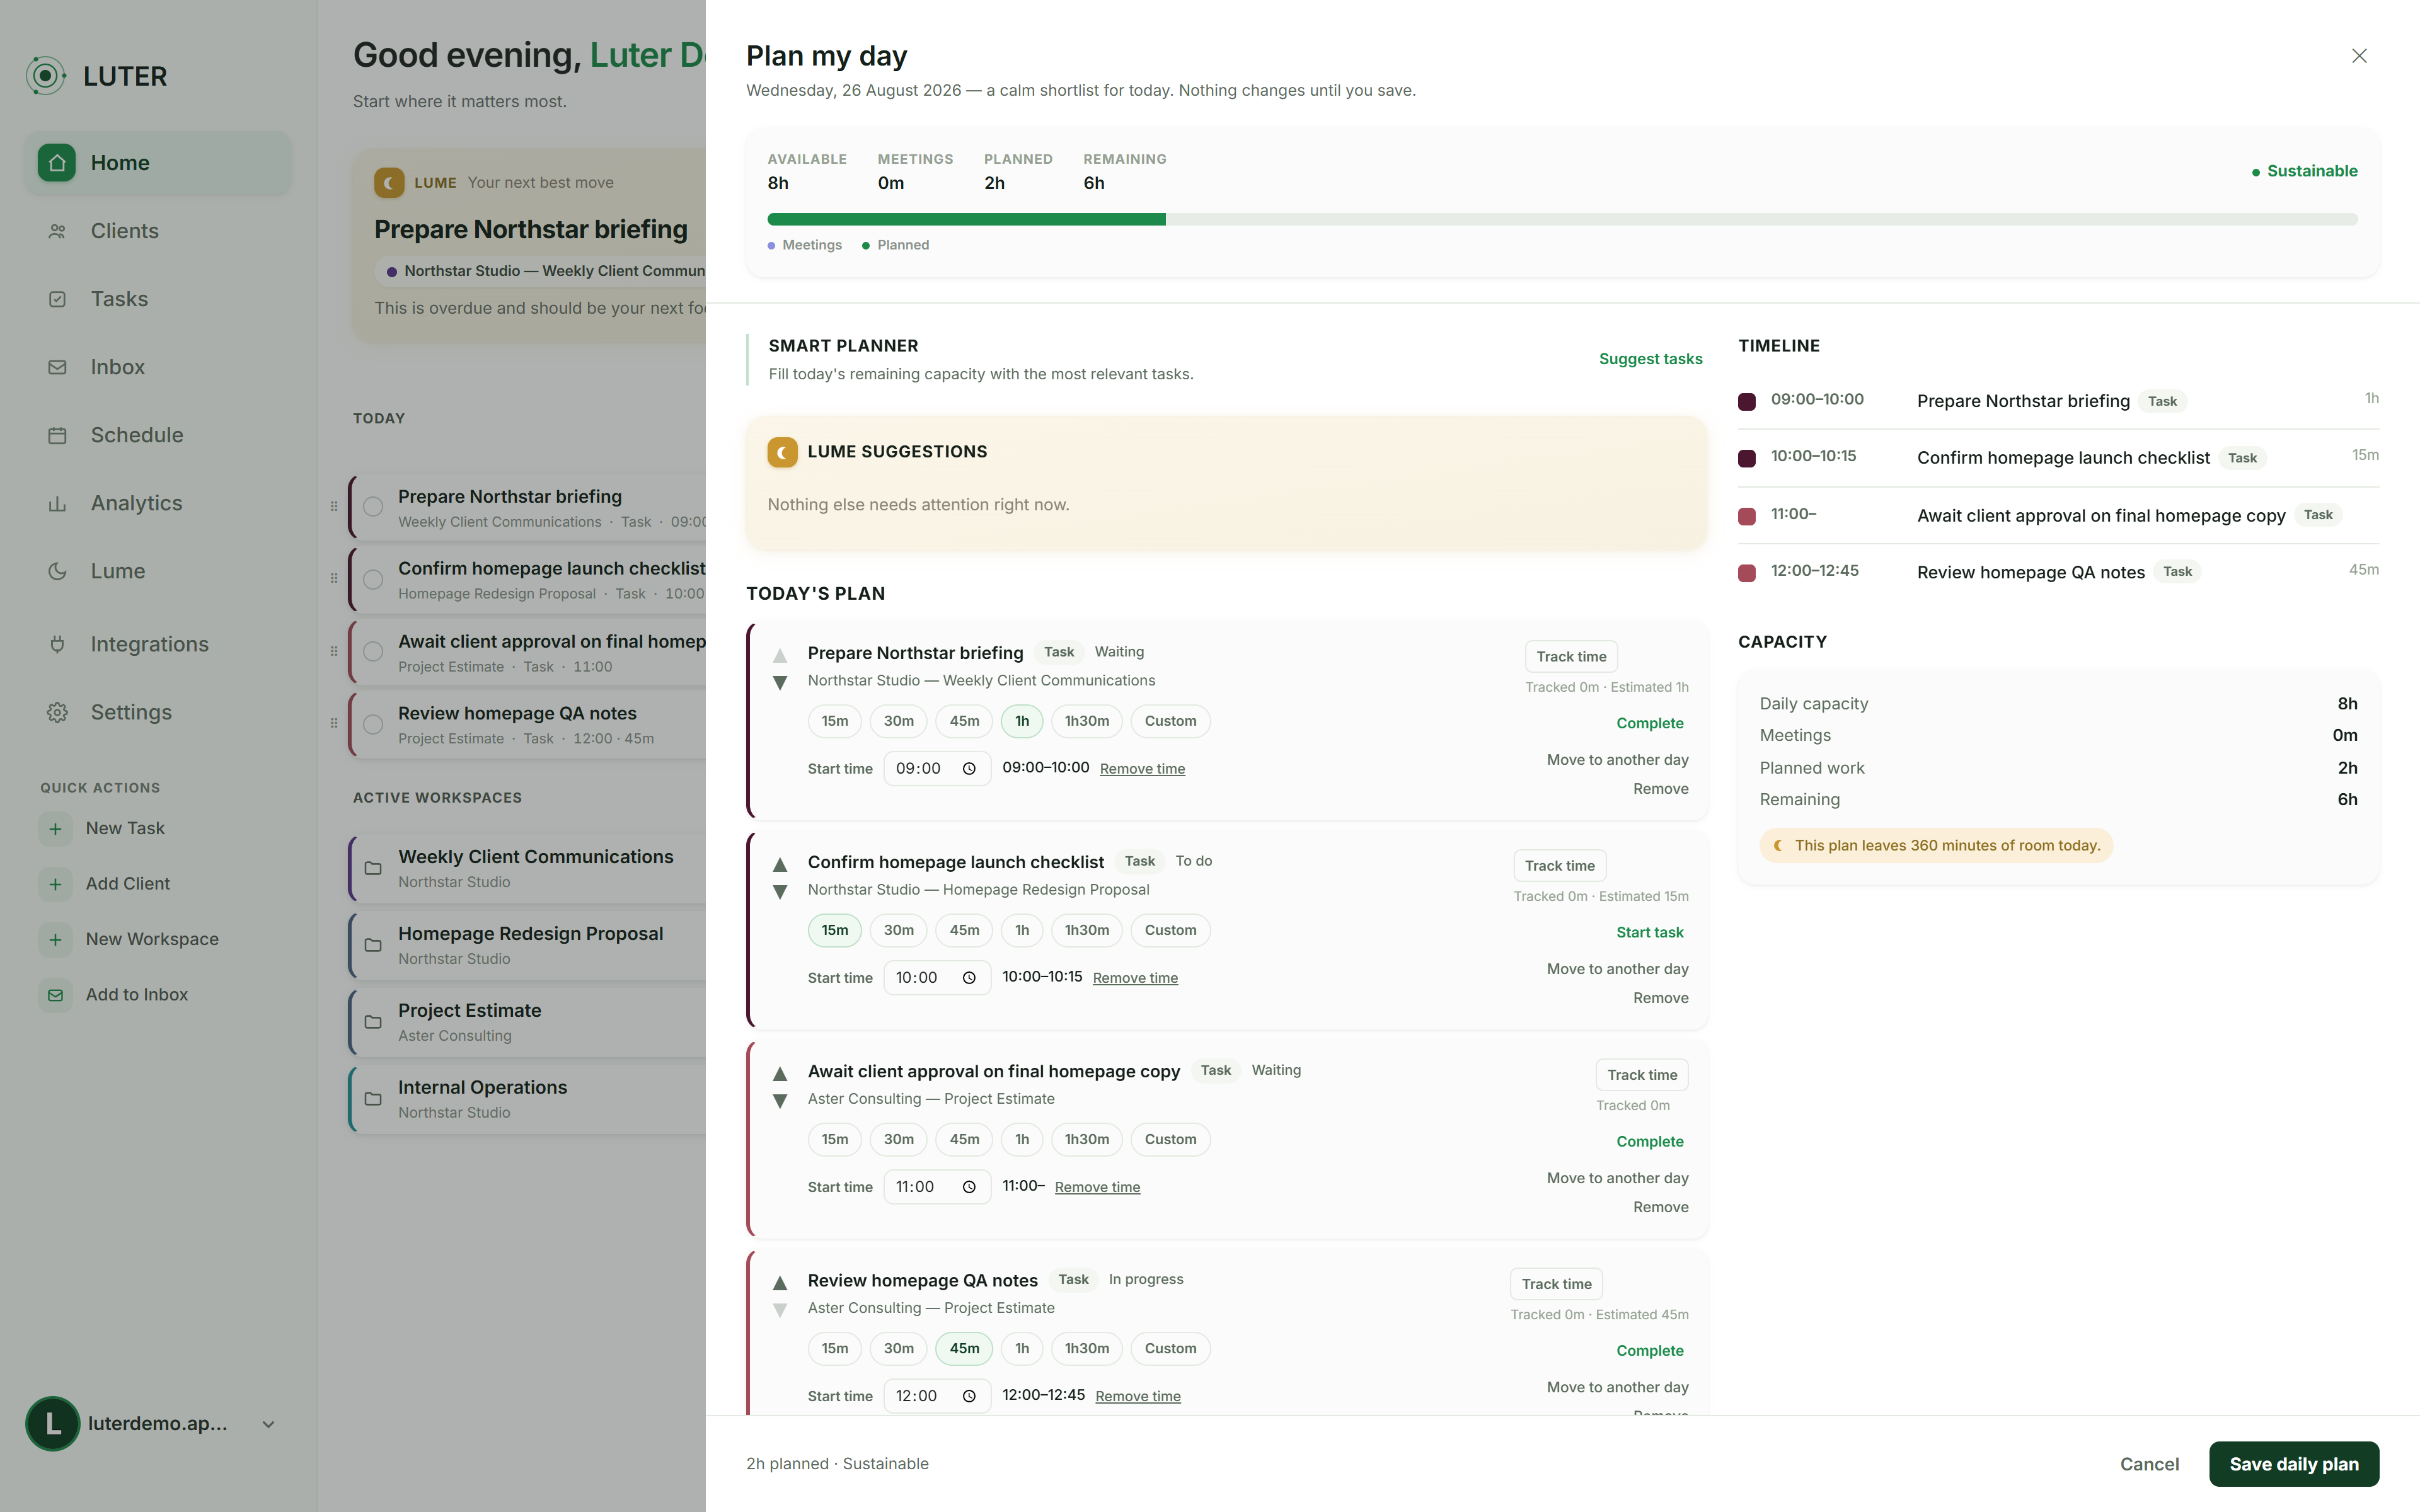Start the Confirm homepage launch checklist task

(x=1649, y=932)
